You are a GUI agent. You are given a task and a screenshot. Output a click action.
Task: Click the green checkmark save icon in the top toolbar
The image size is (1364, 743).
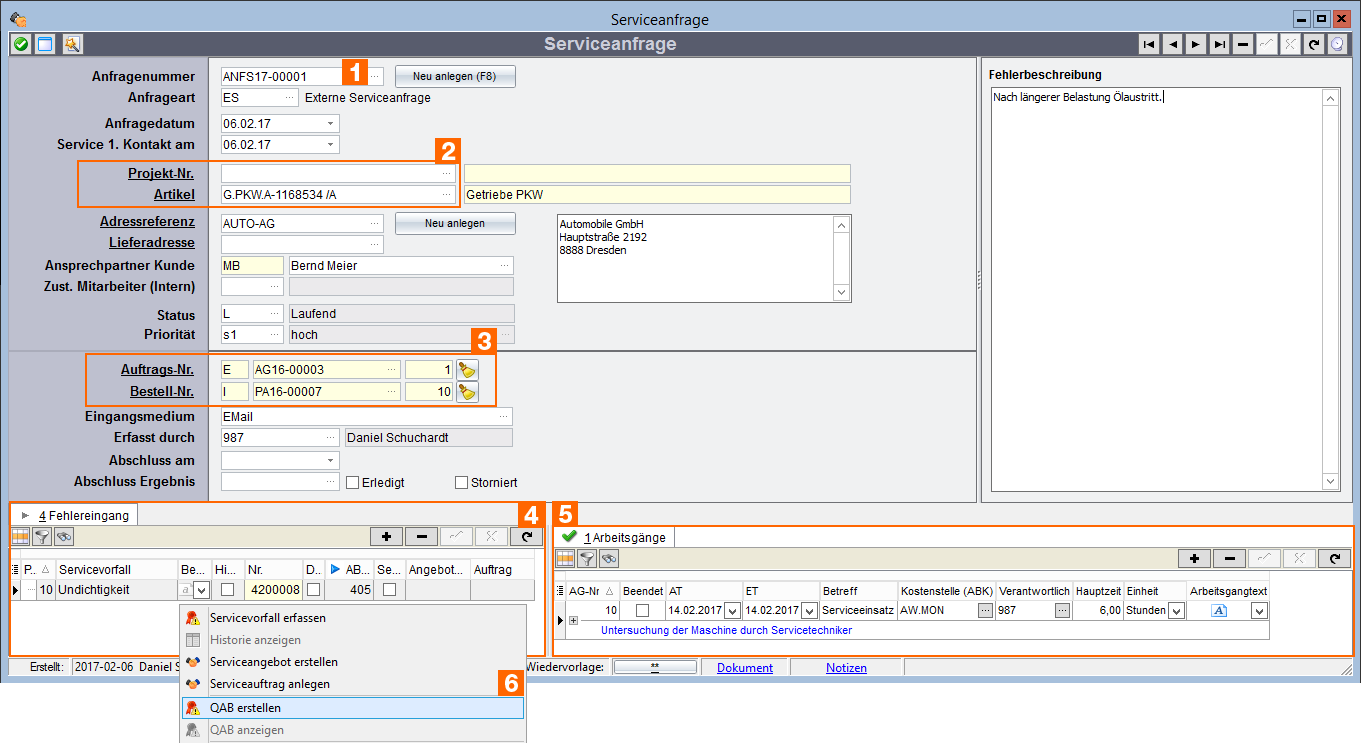[20, 44]
